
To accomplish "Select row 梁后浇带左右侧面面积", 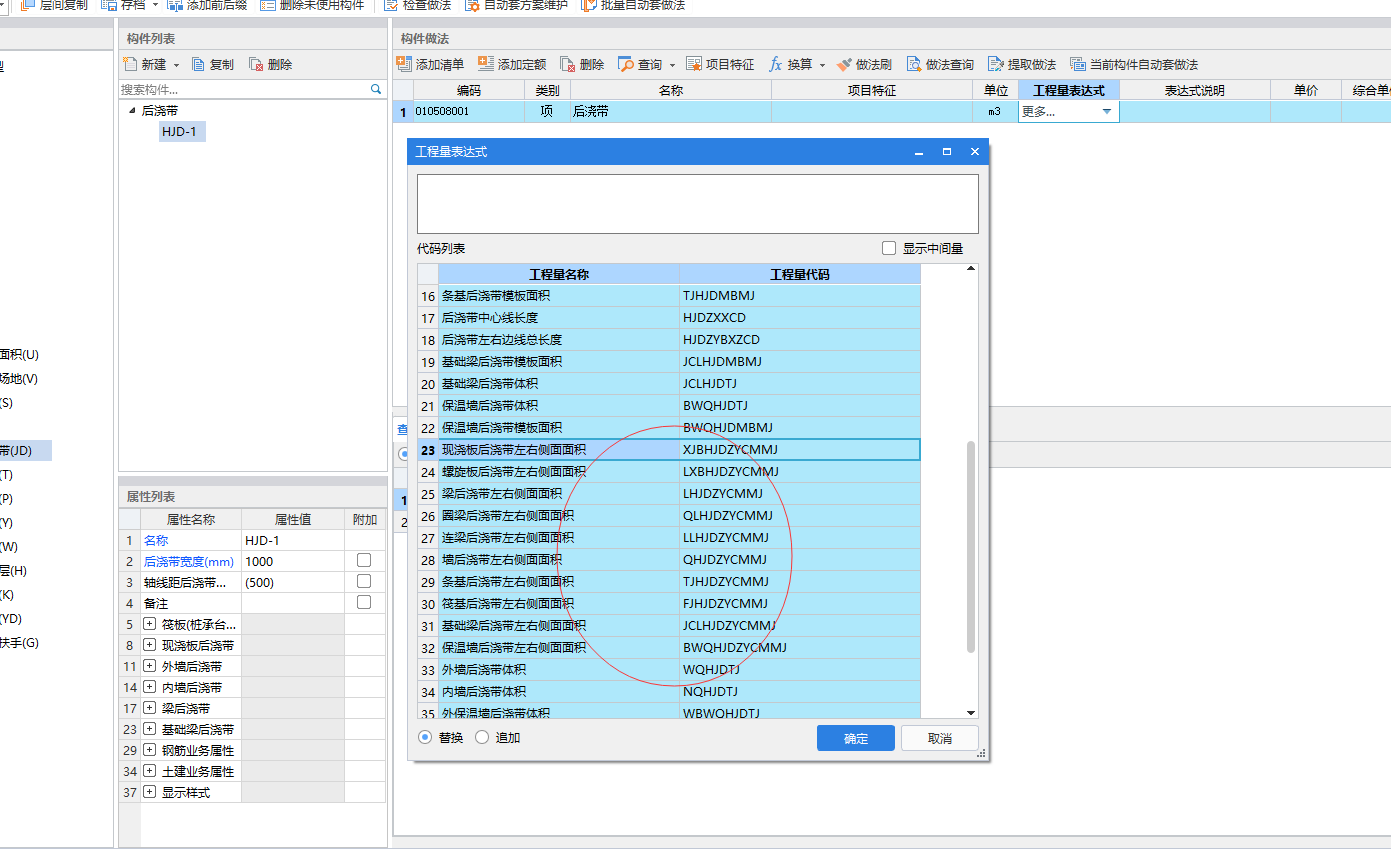I will tap(668, 494).
